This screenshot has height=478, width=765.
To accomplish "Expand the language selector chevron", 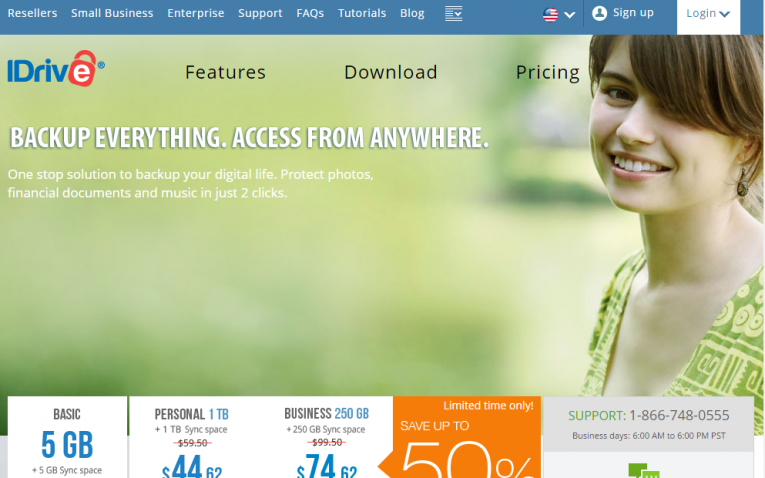I will 569,15.
